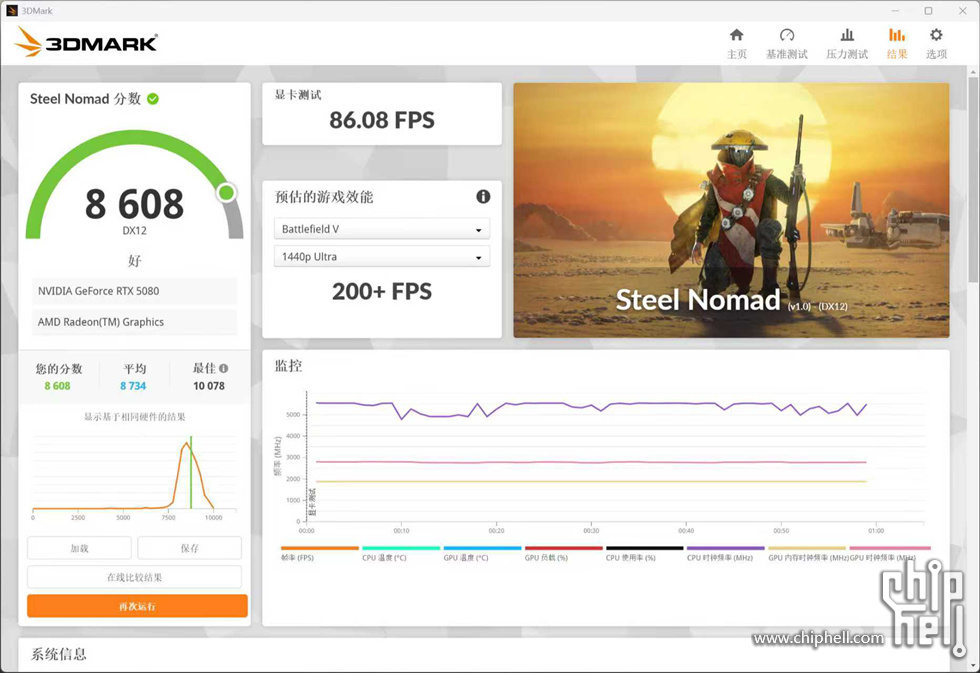Open the info icon in 预估的游戏效能
Viewport: 980px width, 673px height.
click(483, 197)
